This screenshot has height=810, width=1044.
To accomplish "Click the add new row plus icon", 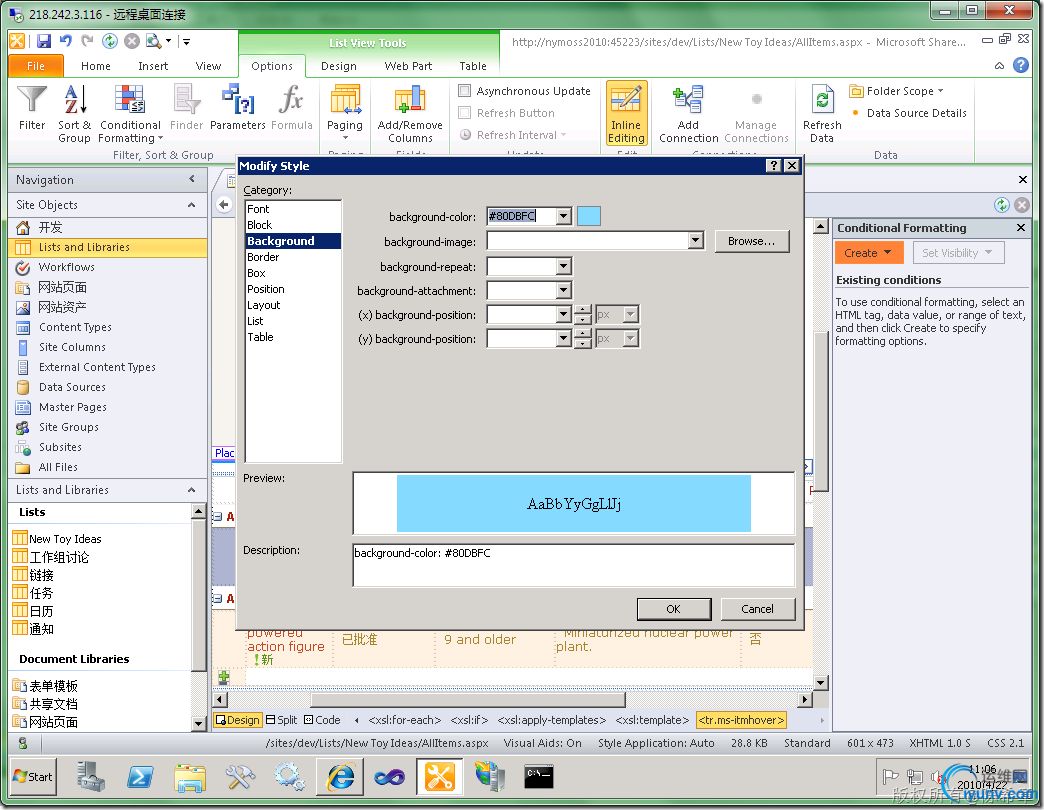I will coord(224,678).
